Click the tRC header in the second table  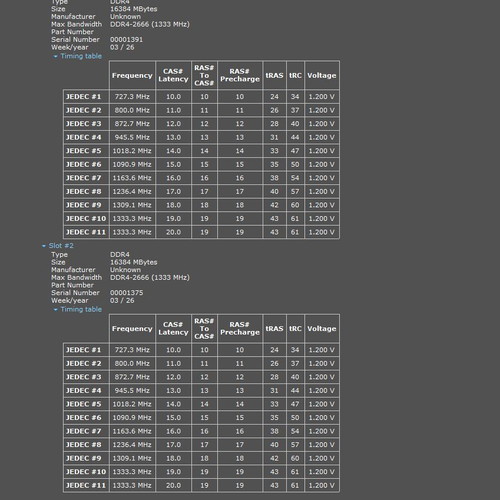[295, 329]
